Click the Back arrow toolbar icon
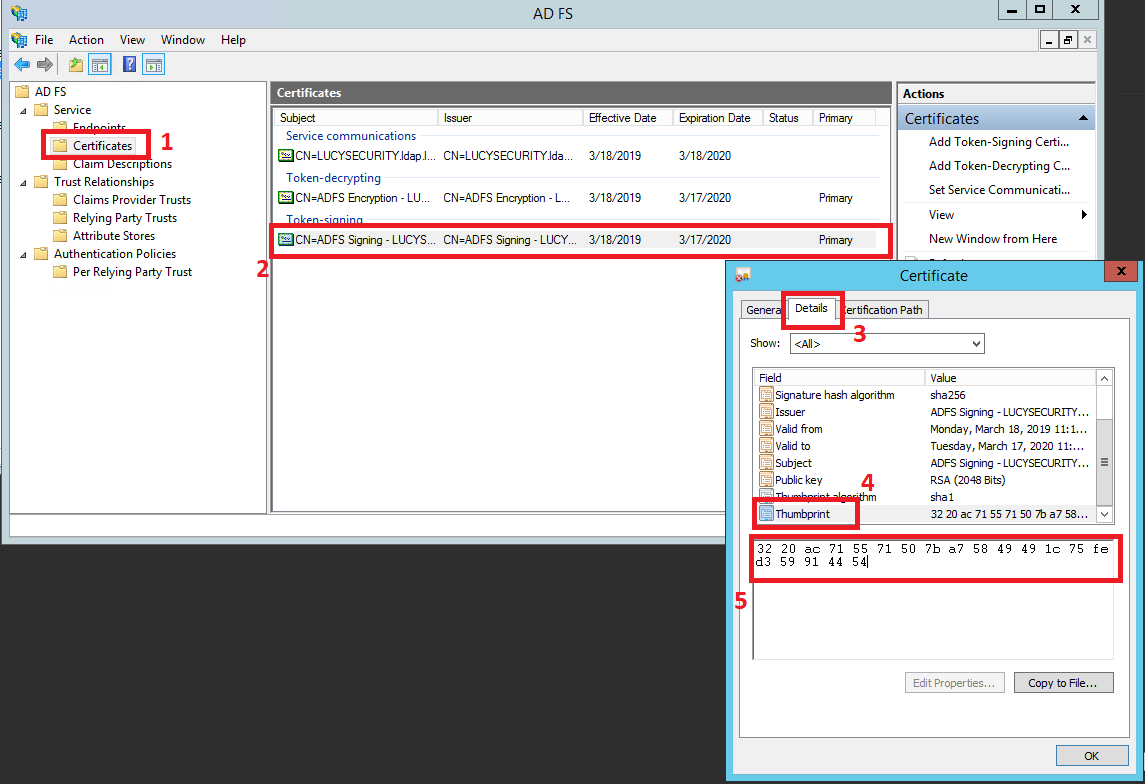The height and width of the screenshot is (784, 1145). point(22,65)
